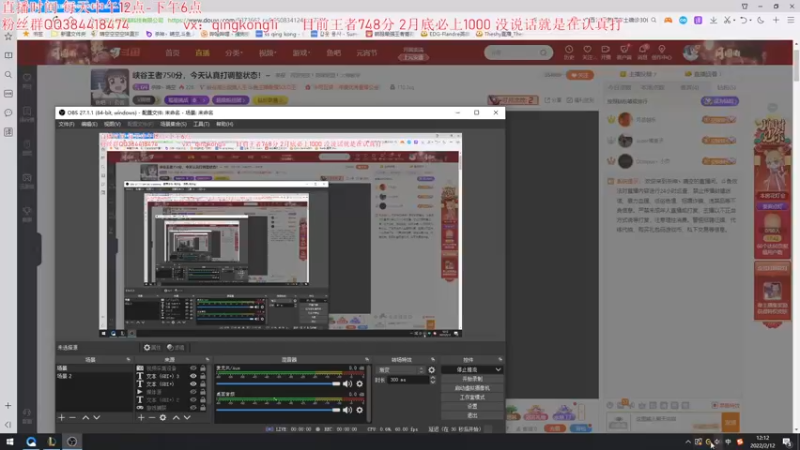This screenshot has width=800, height=450.
Task: Lock the 媒体源 source
Action: click(x=203, y=392)
